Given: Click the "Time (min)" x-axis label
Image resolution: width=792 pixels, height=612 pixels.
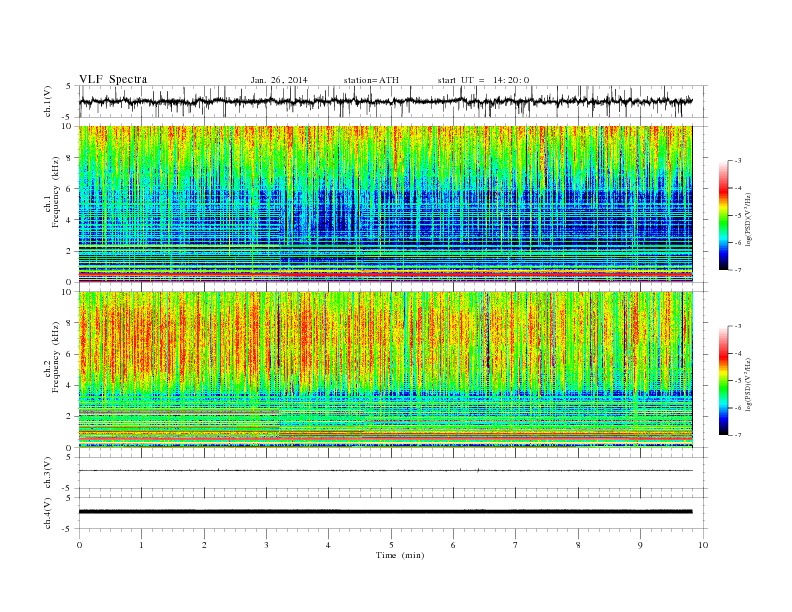Looking at the screenshot, I should click(x=400, y=555).
